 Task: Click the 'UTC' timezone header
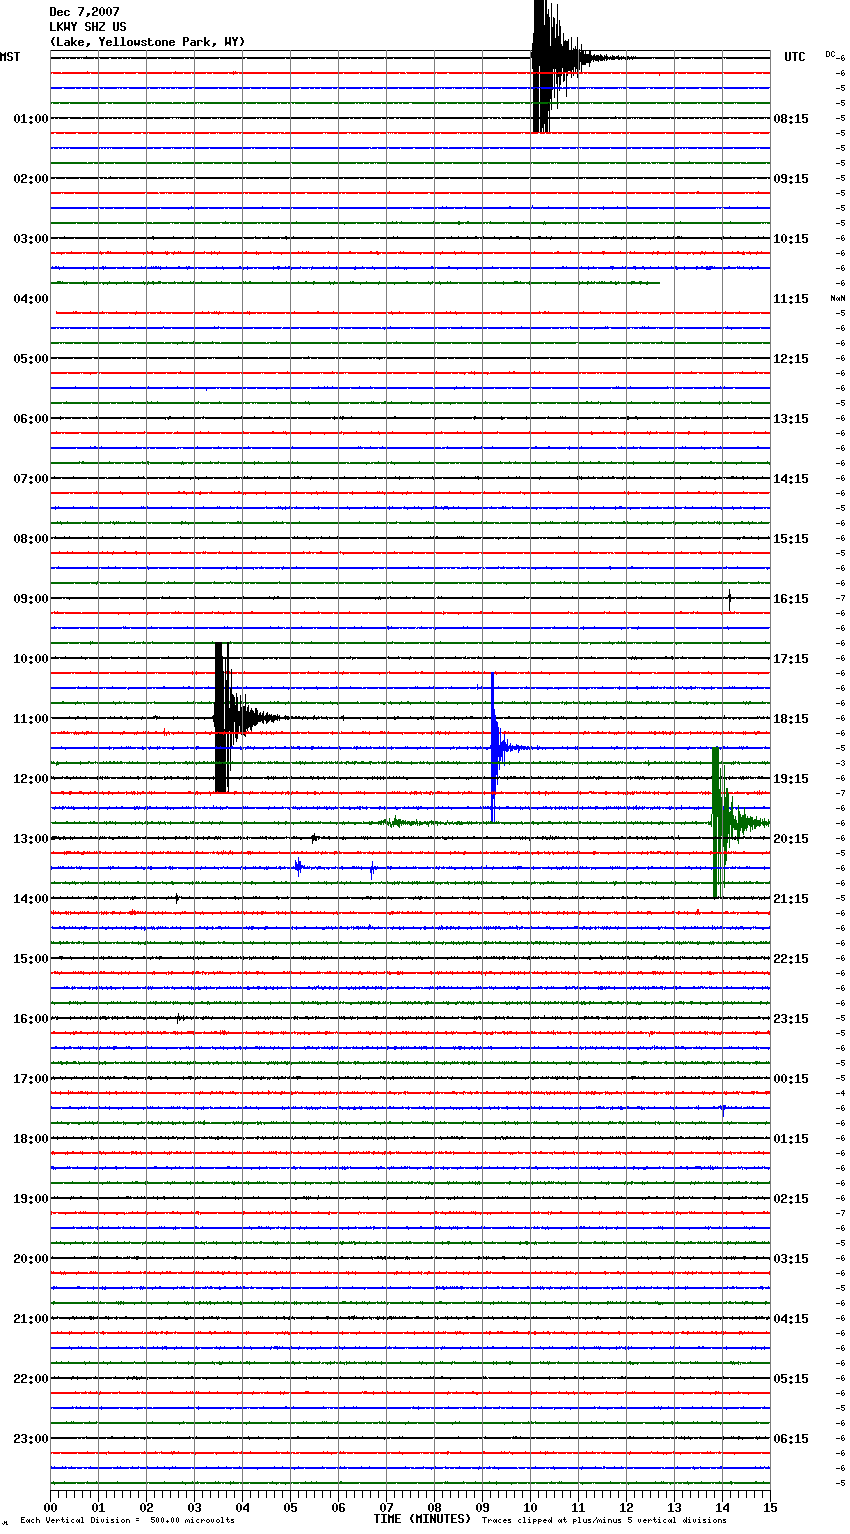(794, 57)
